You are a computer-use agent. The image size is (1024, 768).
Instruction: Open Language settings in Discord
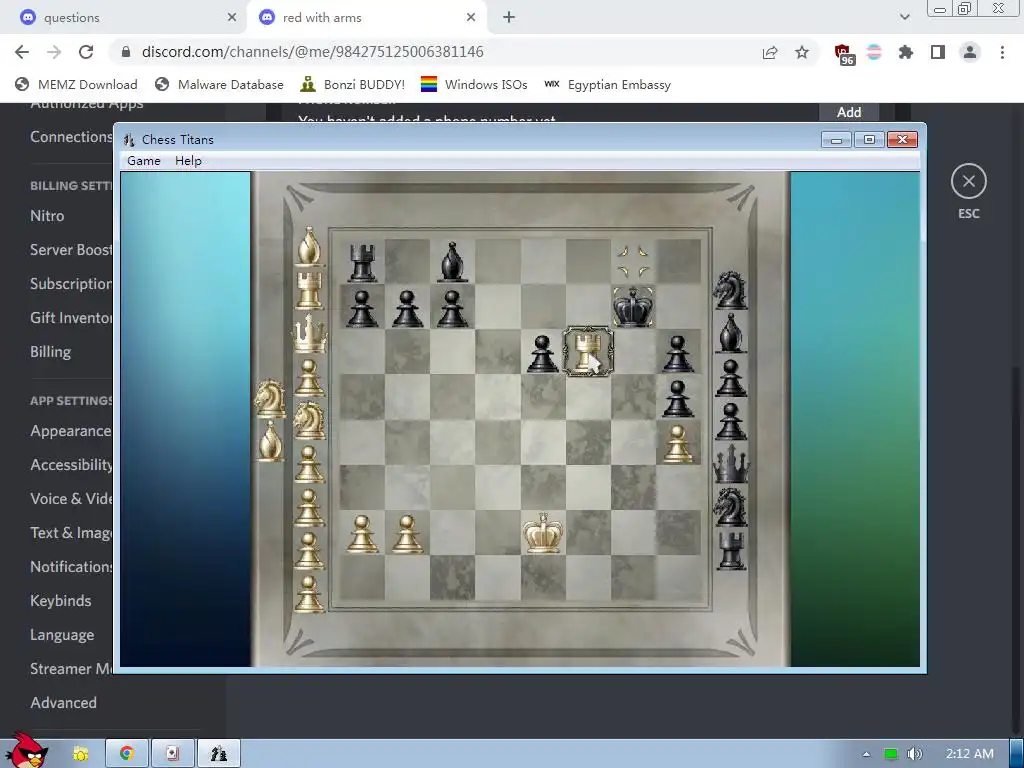coord(62,635)
